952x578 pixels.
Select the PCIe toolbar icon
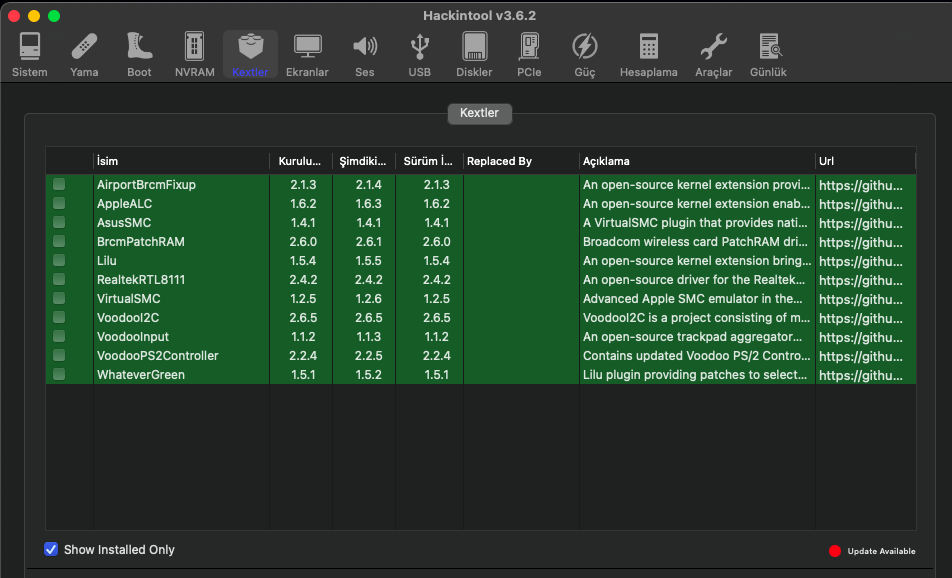[529, 54]
